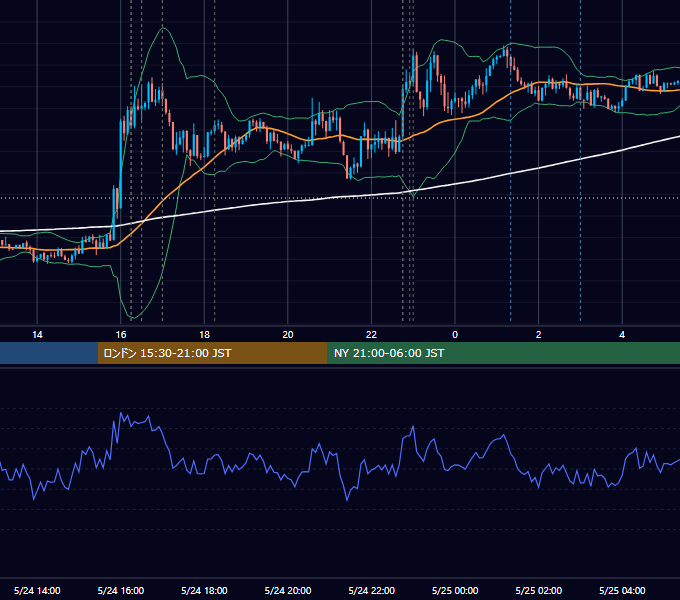Image resolution: width=680 pixels, height=600 pixels.
Task: Click hour label 4 on upper axis
Action: click(622, 335)
